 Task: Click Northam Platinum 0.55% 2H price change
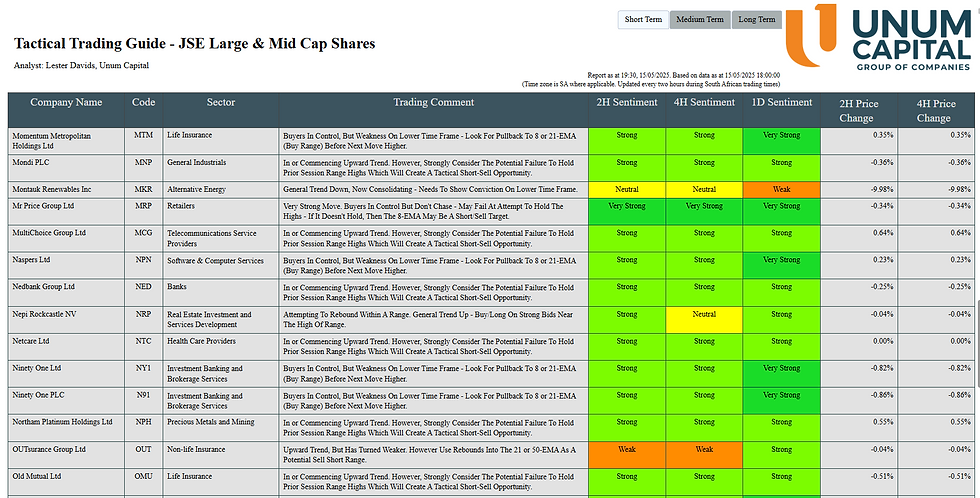(x=883, y=422)
